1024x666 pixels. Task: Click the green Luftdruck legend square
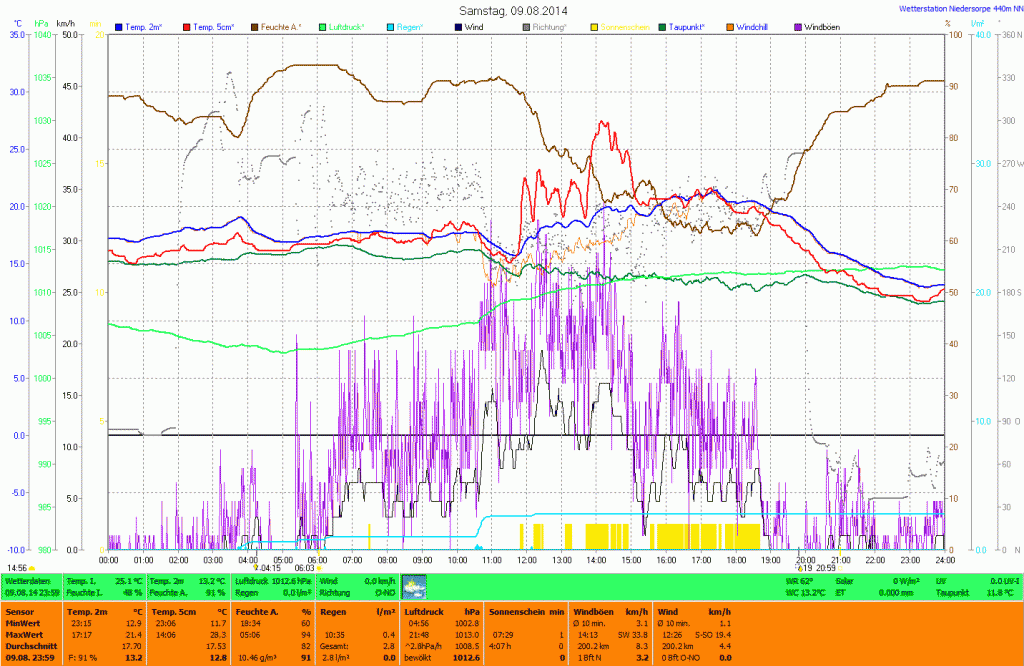click(x=322, y=26)
